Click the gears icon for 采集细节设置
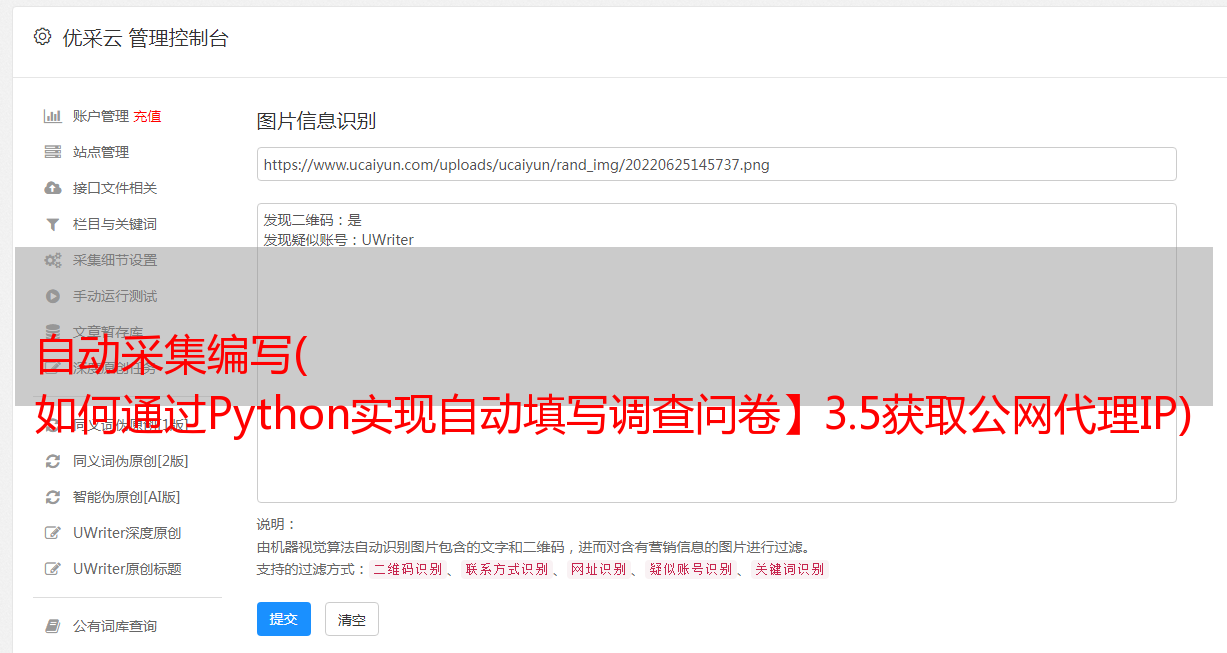Viewport: 1227px width, 653px height. [53, 260]
